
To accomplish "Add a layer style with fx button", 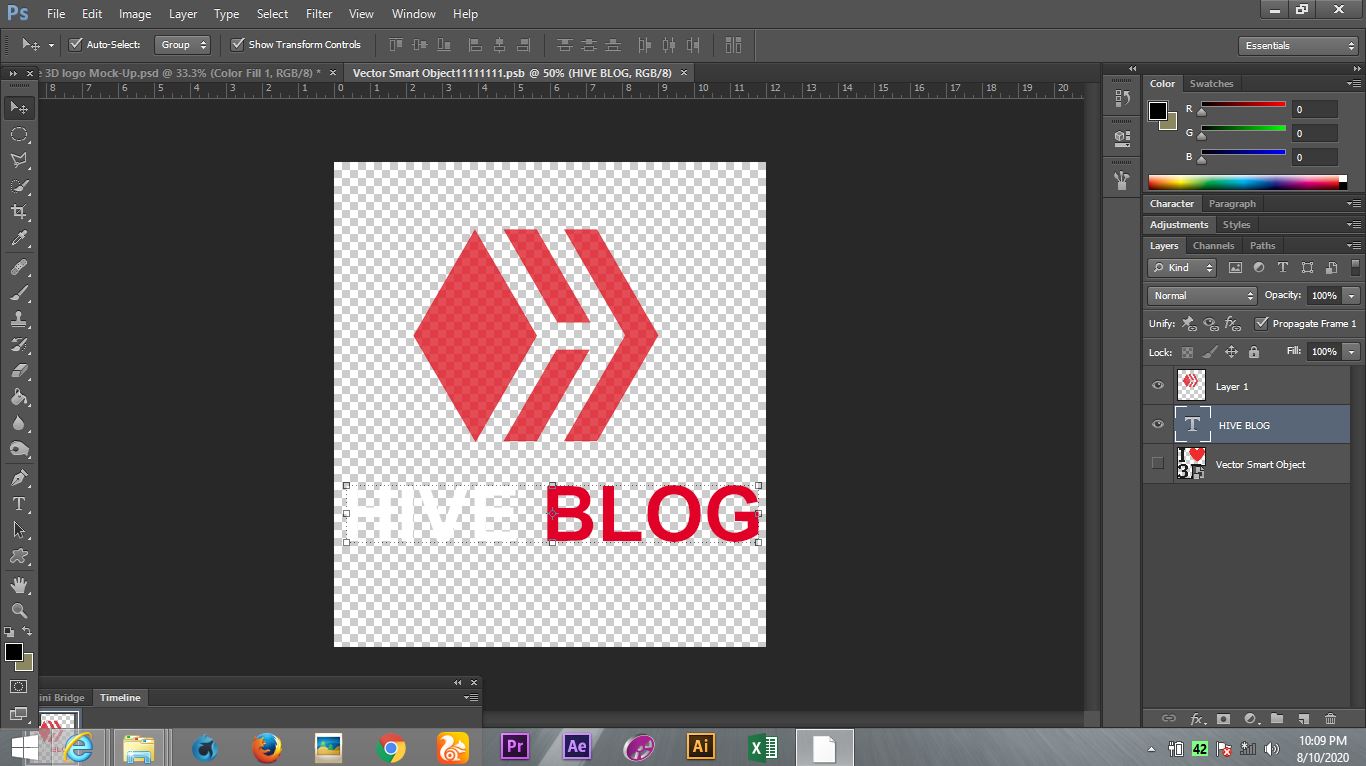I will coord(1197,718).
